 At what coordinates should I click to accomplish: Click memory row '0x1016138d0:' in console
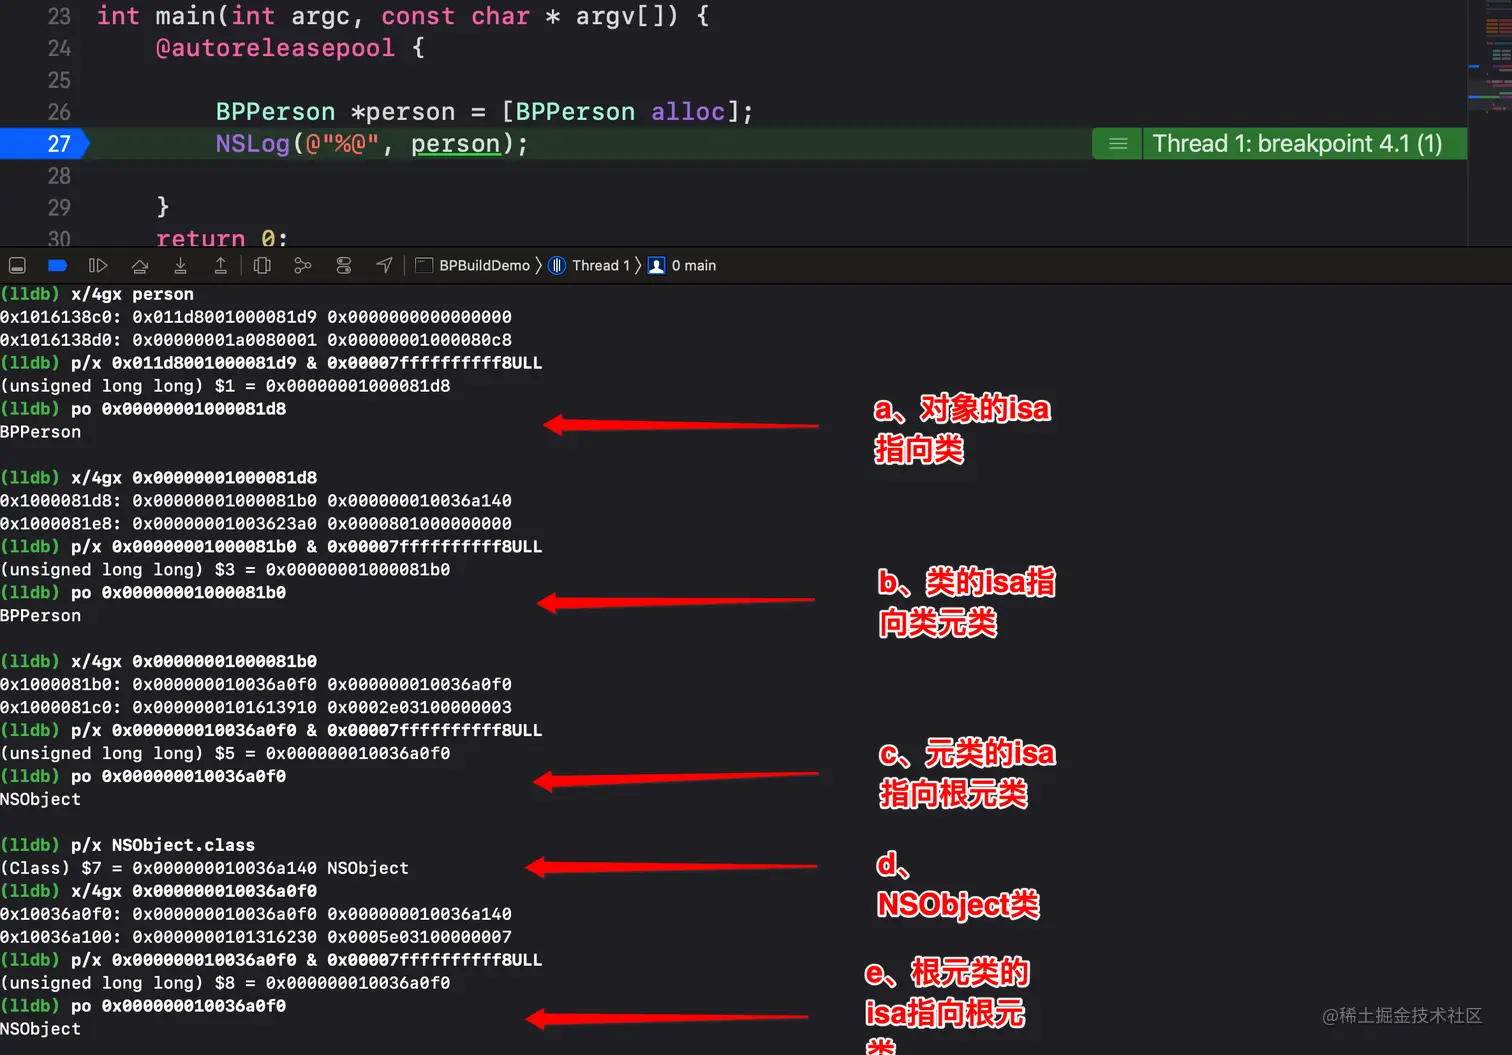pos(256,340)
